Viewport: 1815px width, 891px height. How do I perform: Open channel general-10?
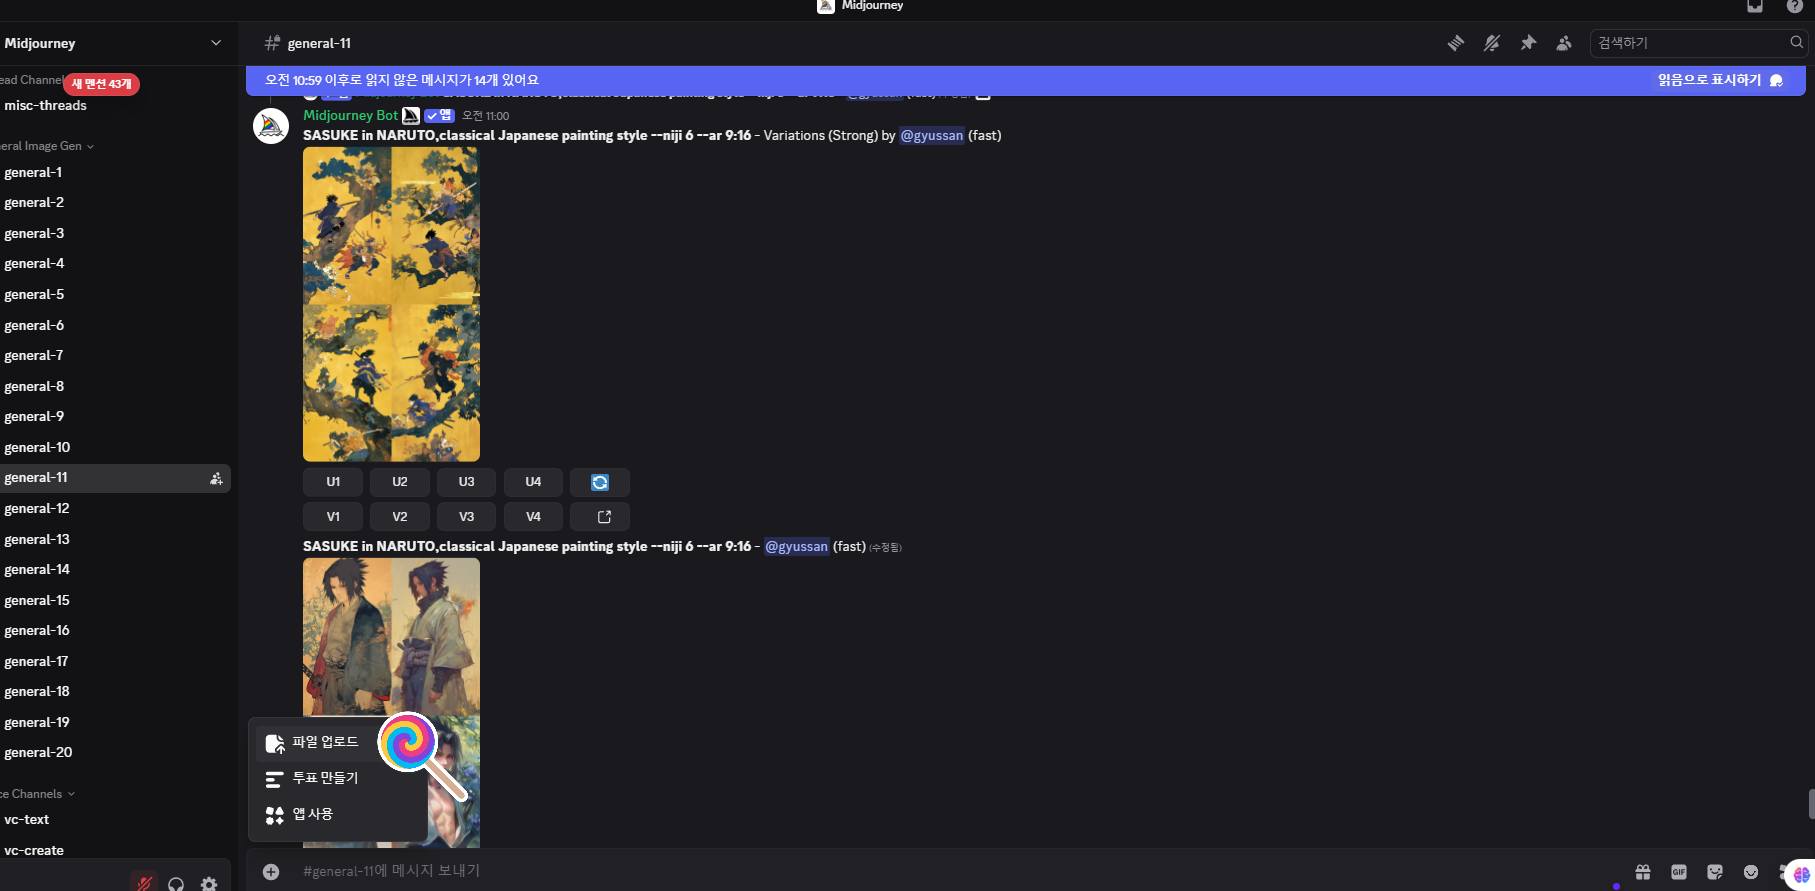pos(37,447)
